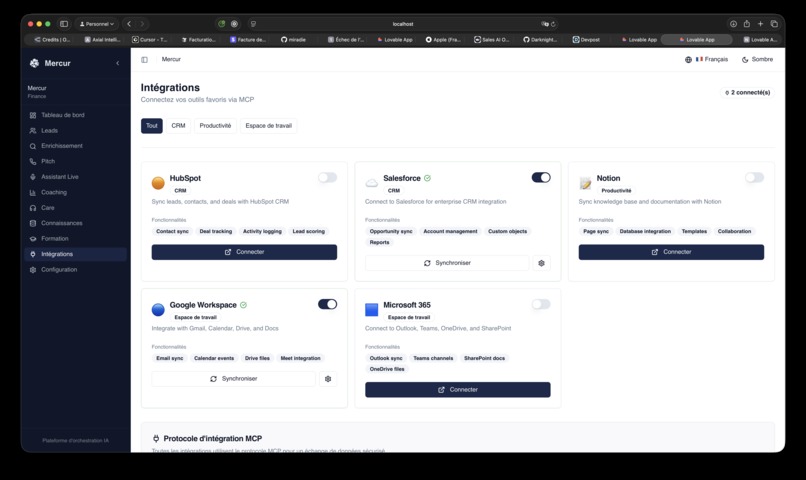Connect the Notion integration
This screenshot has height=480, width=806.
(671, 252)
